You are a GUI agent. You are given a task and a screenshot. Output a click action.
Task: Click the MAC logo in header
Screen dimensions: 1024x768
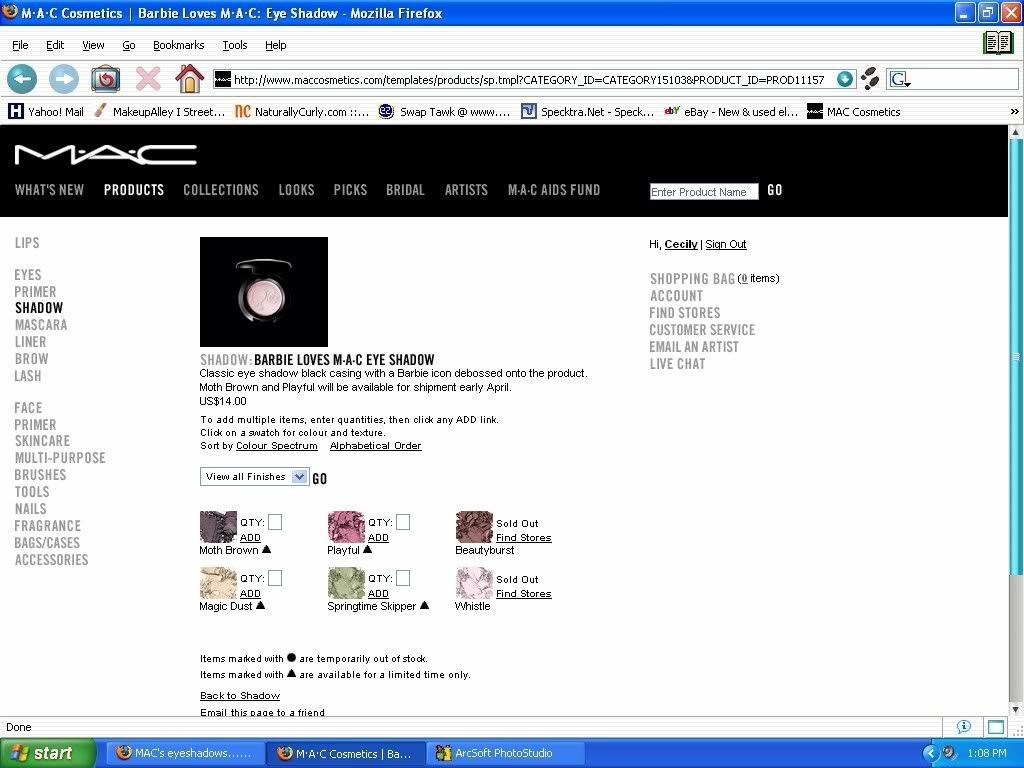coord(106,155)
